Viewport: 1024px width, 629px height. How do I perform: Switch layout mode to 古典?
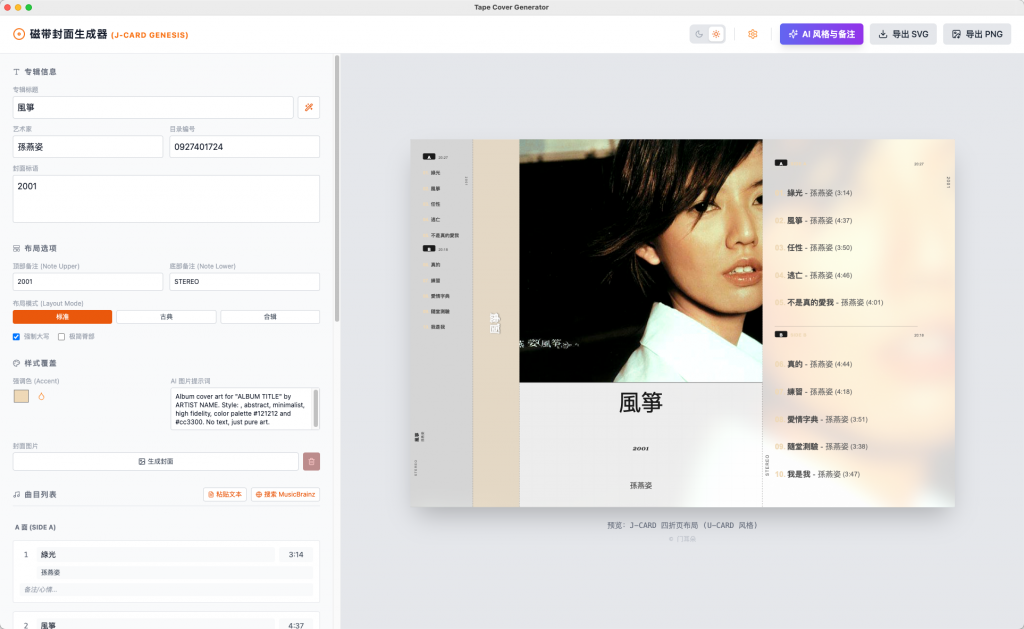pos(166,317)
